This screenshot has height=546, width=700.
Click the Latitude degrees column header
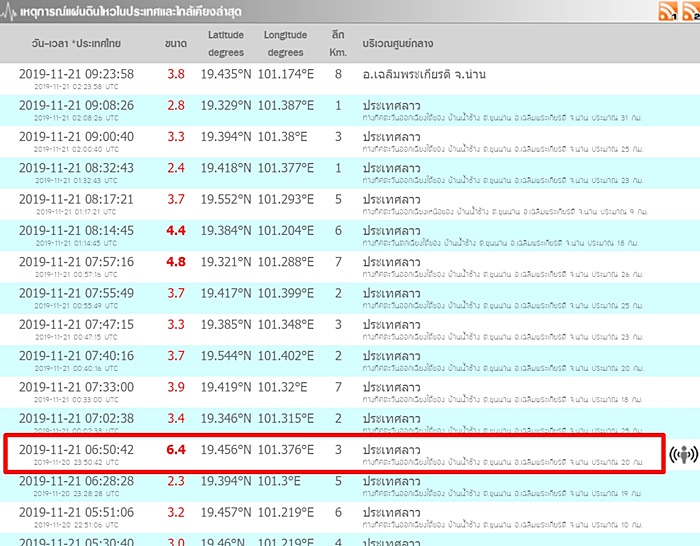226,43
